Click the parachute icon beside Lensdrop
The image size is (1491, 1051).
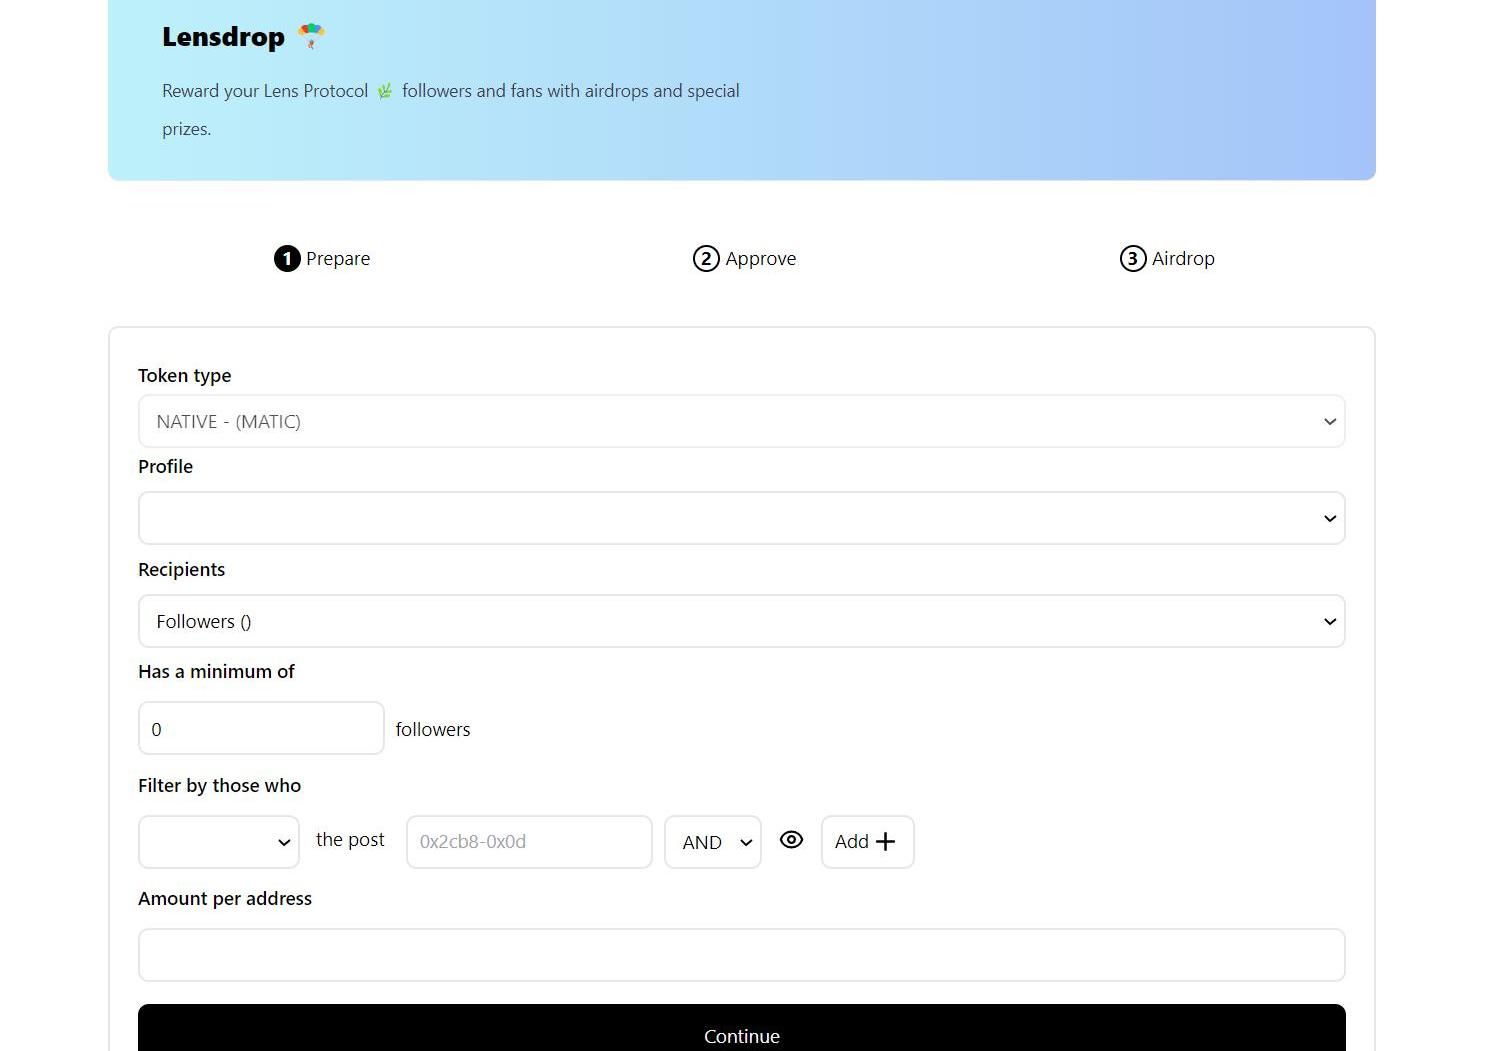tap(311, 36)
